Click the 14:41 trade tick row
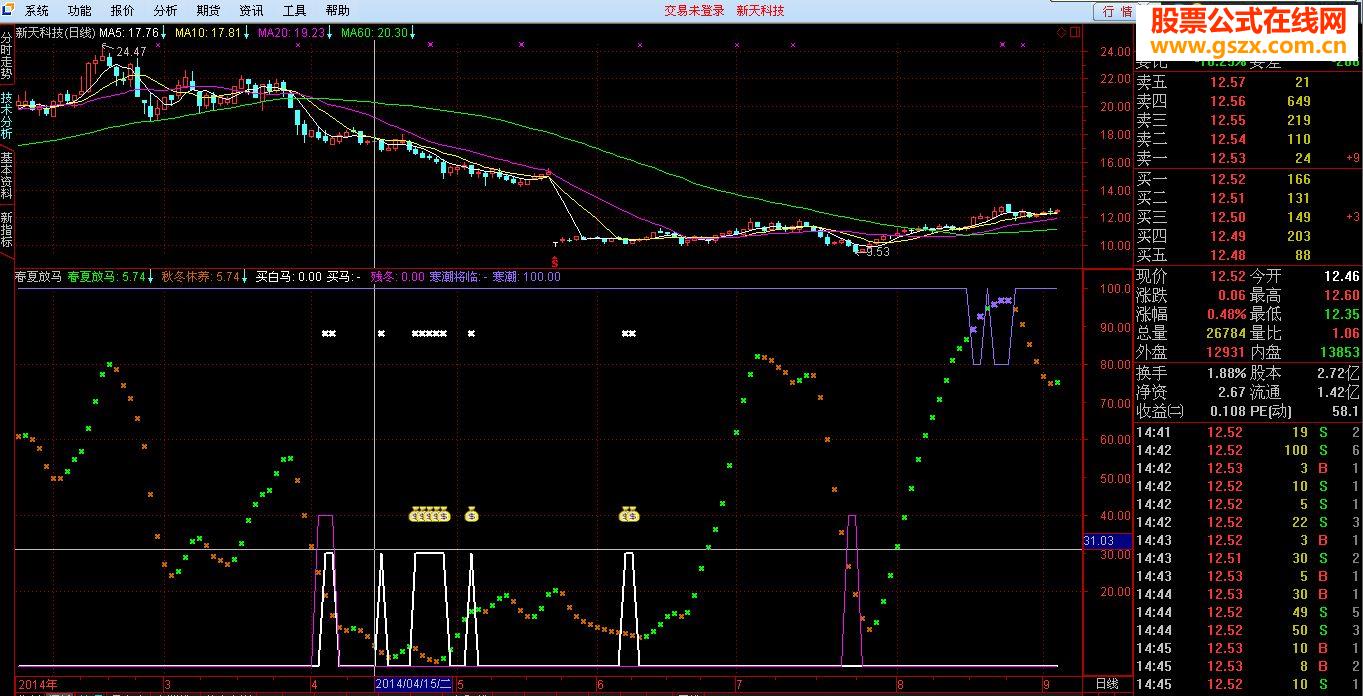The image size is (1363, 696). click(x=1247, y=432)
